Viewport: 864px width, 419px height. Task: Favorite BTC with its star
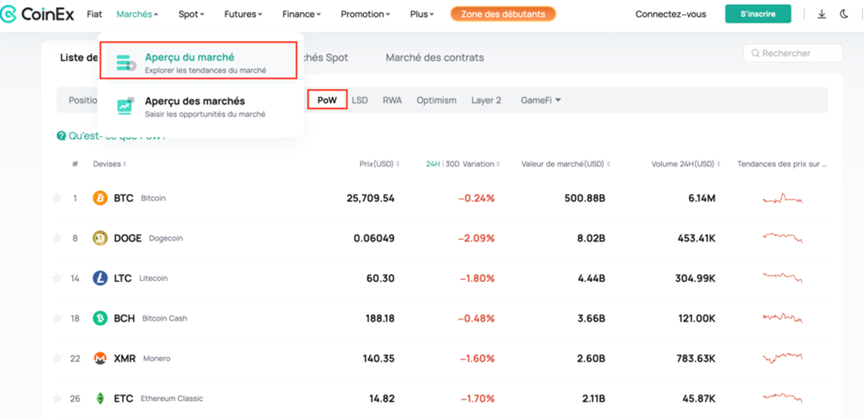tap(57, 198)
